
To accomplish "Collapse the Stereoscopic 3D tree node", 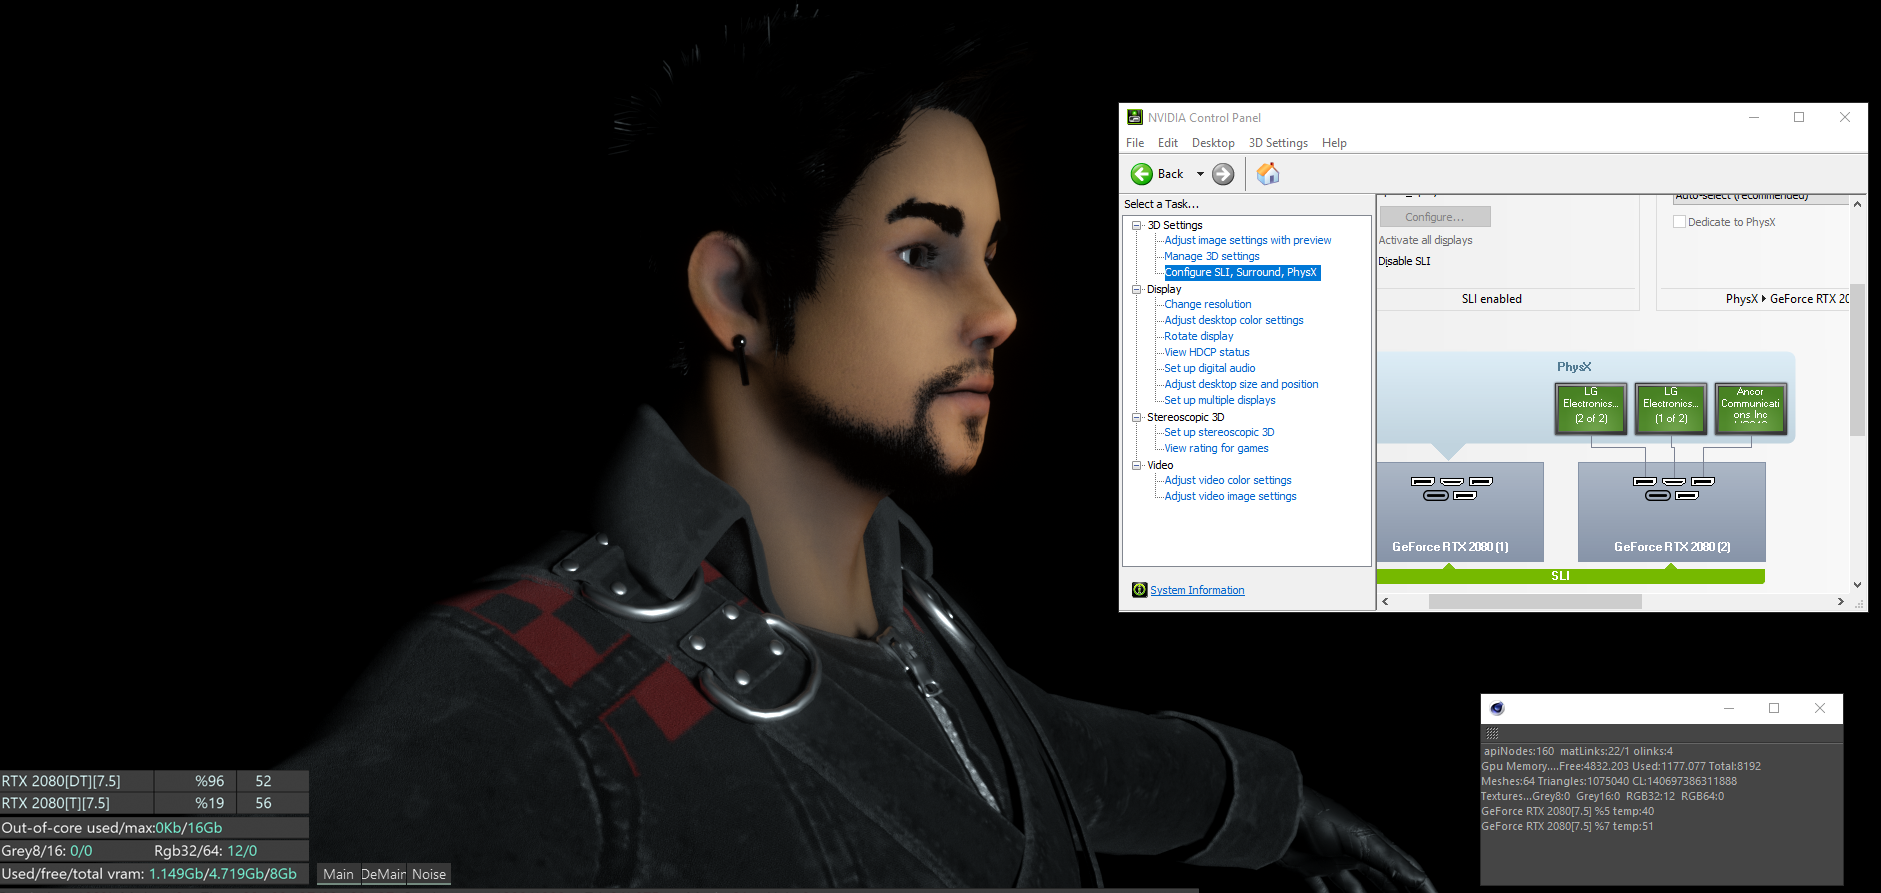I will pyautogui.click(x=1137, y=418).
